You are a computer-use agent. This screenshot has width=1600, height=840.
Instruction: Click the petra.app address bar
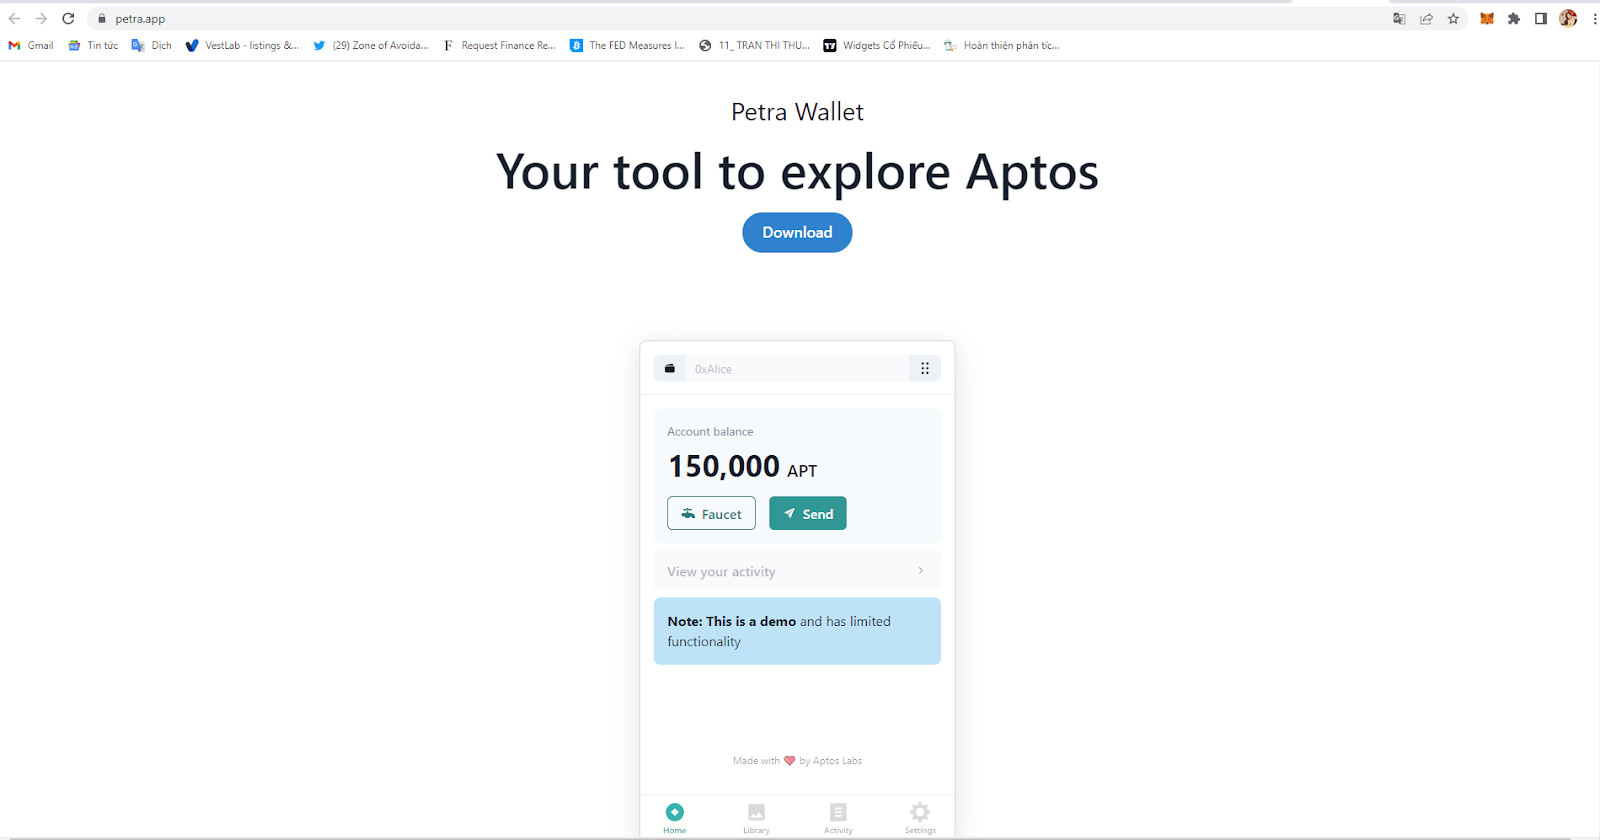pyautogui.click(x=740, y=19)
